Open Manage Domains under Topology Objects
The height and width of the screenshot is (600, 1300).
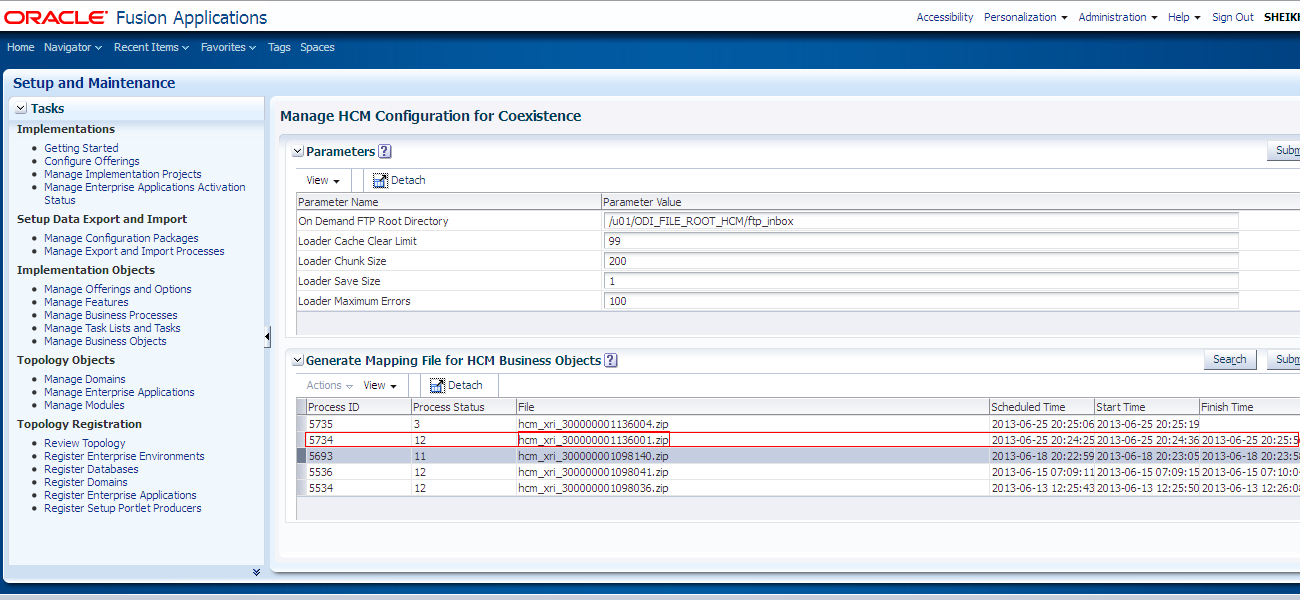coord(85,379)
